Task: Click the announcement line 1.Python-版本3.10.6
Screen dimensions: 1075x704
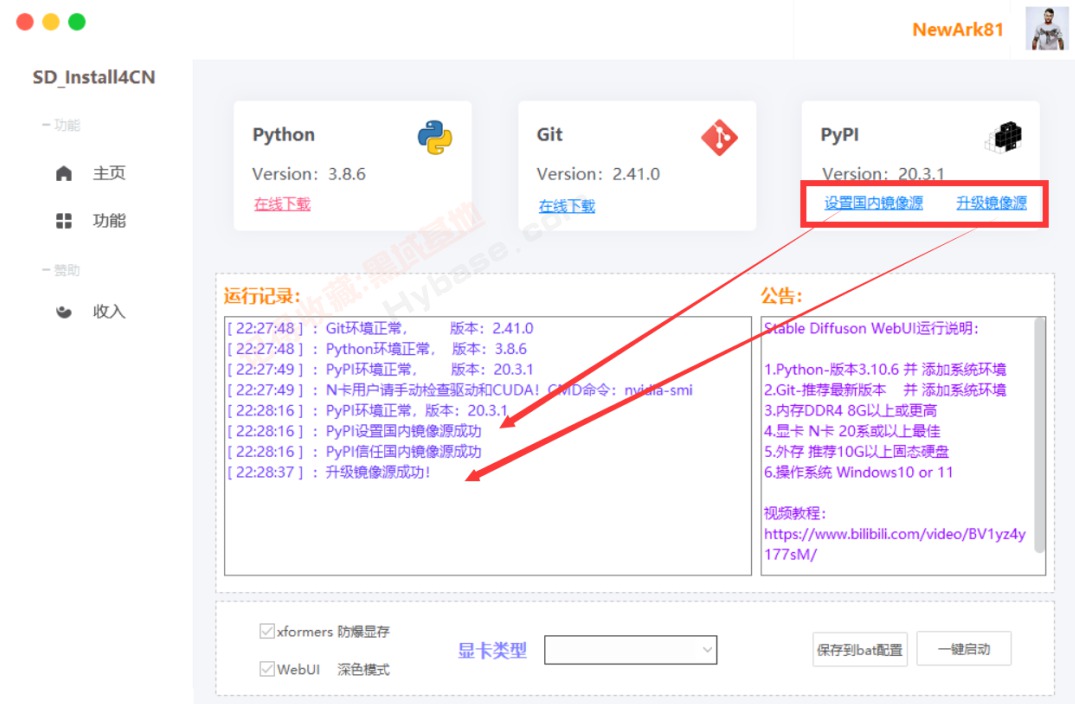Action: tap(885, 369)
